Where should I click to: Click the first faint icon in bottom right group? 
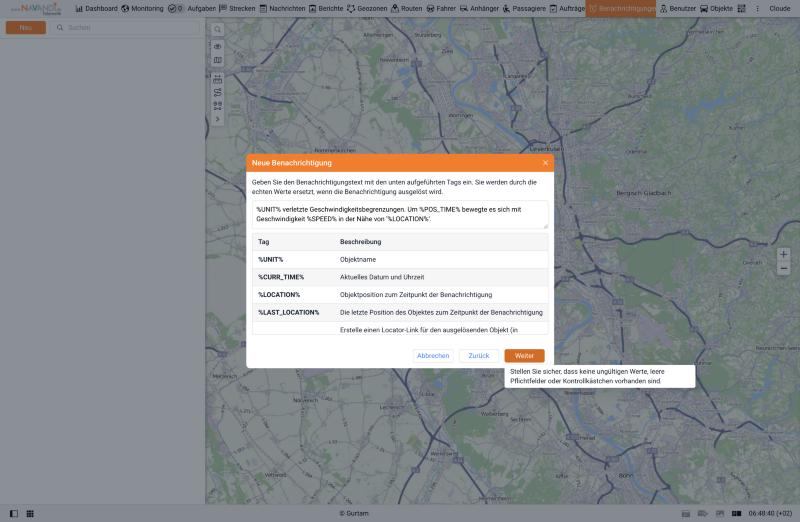tap(686, 513)
